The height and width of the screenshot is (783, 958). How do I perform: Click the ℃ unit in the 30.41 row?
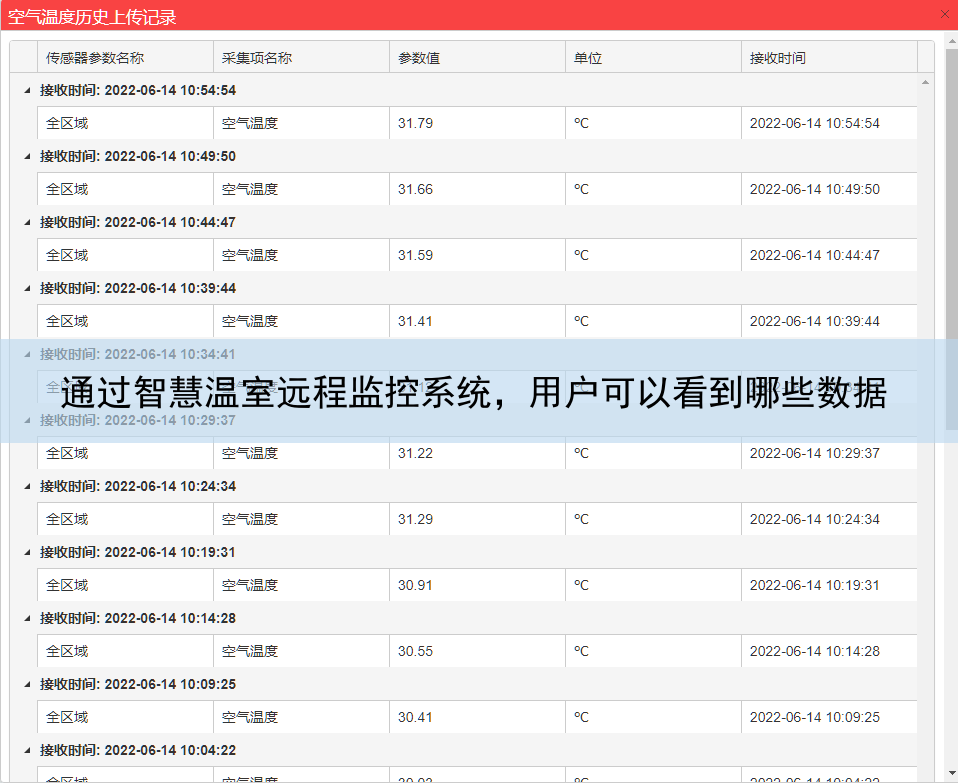(581, 717)
